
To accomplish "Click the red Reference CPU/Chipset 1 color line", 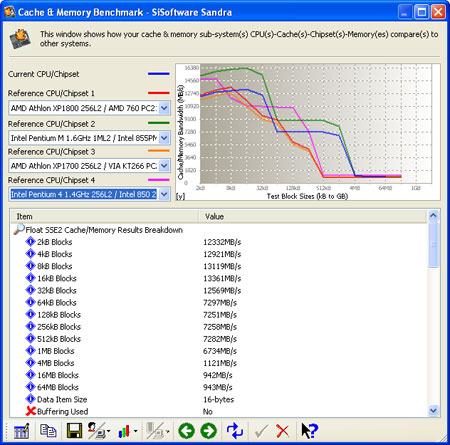I will click(x=159, y=93).
